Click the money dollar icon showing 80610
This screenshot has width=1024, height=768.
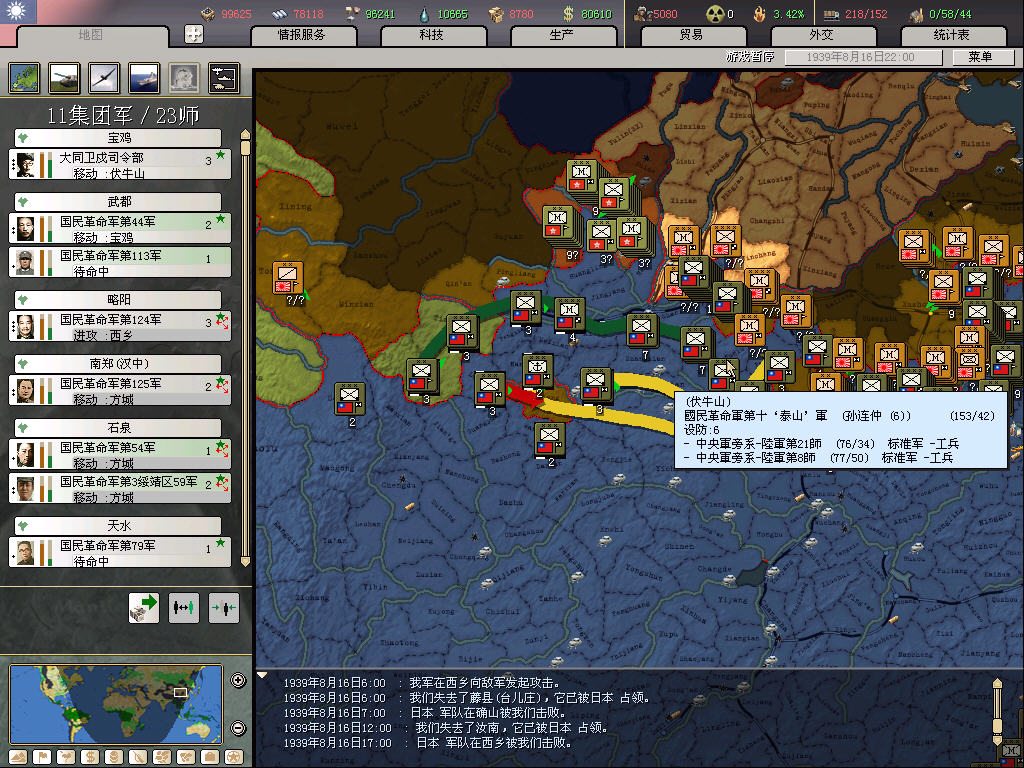[x=568, y=14]
